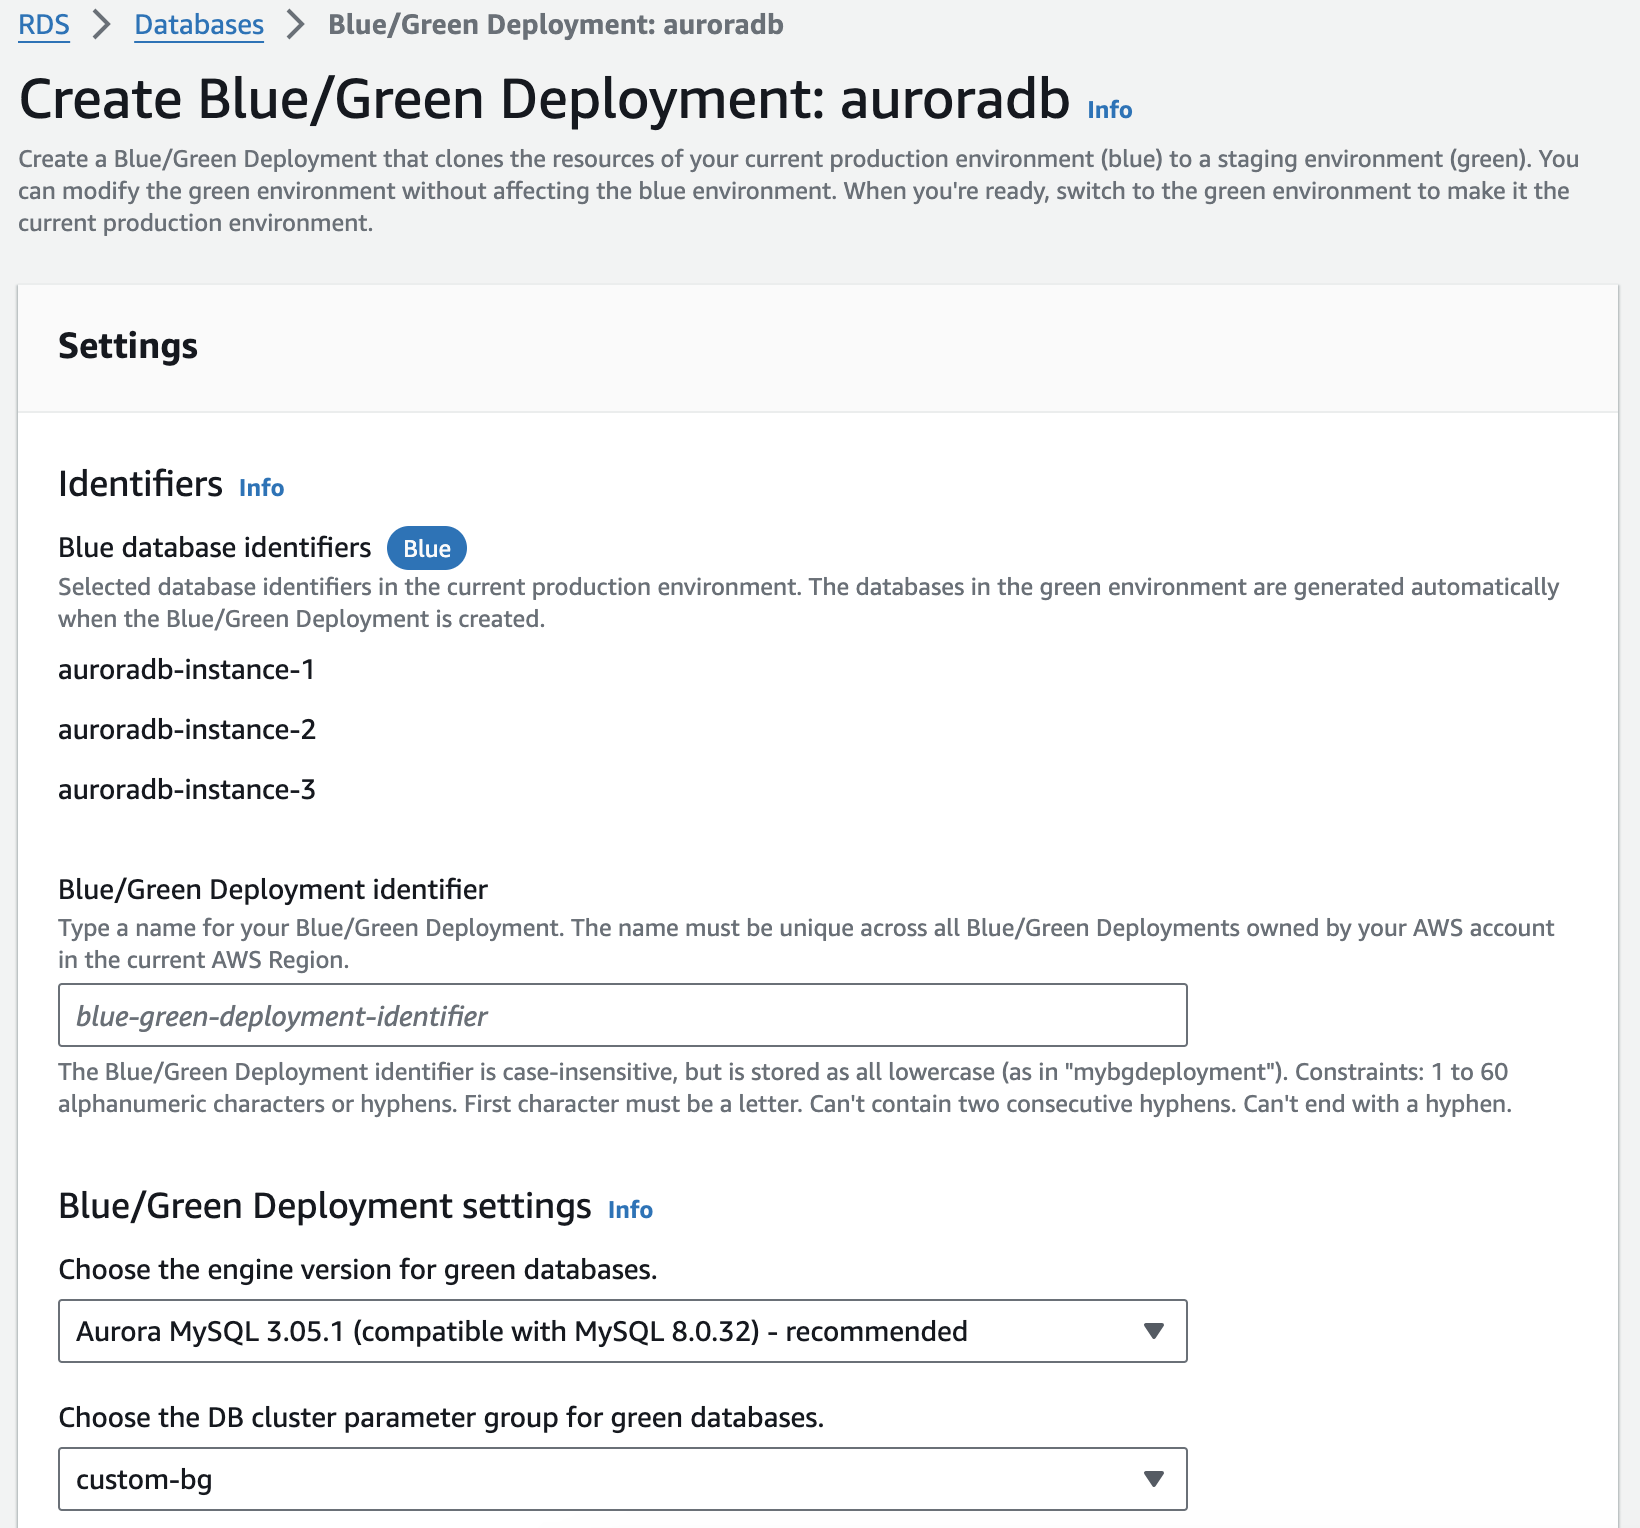Viewport: 1640px width, 1528px height.
Task: Focus the Blue/Green Deployment identifier field
Action: tap(622, 1015)
